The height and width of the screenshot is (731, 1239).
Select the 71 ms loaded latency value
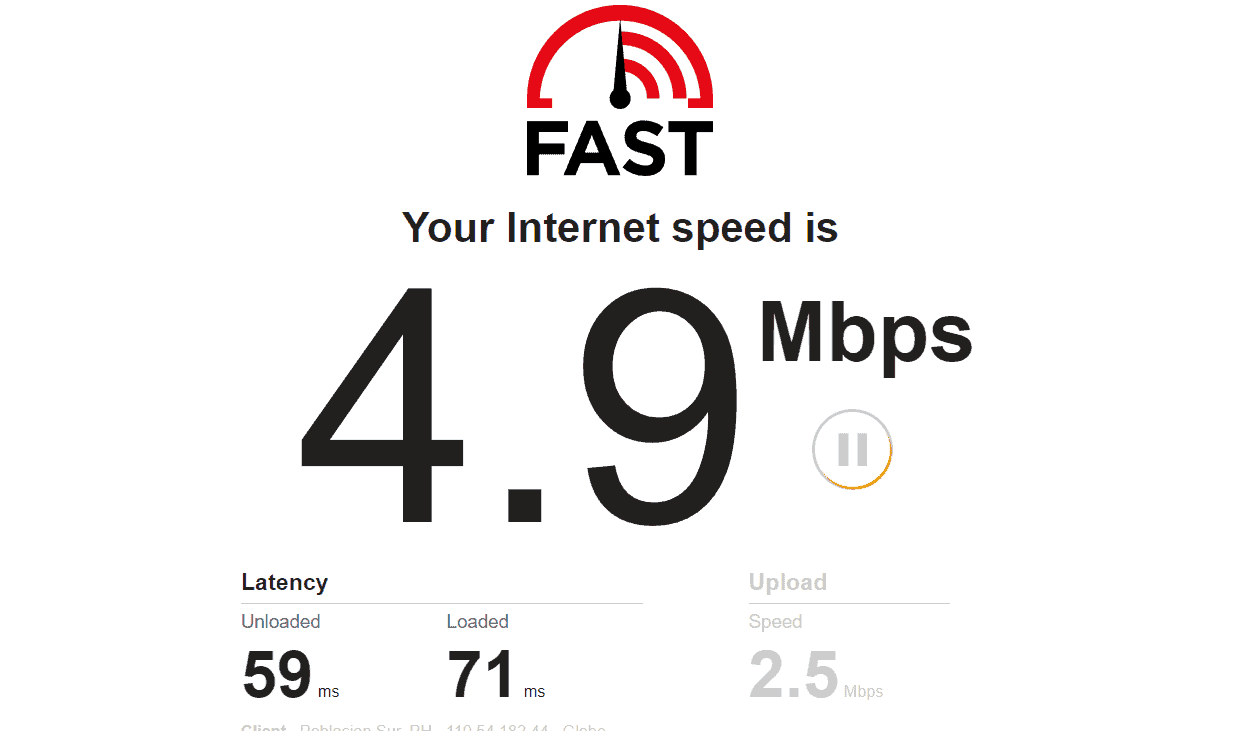tap(482, 675)
